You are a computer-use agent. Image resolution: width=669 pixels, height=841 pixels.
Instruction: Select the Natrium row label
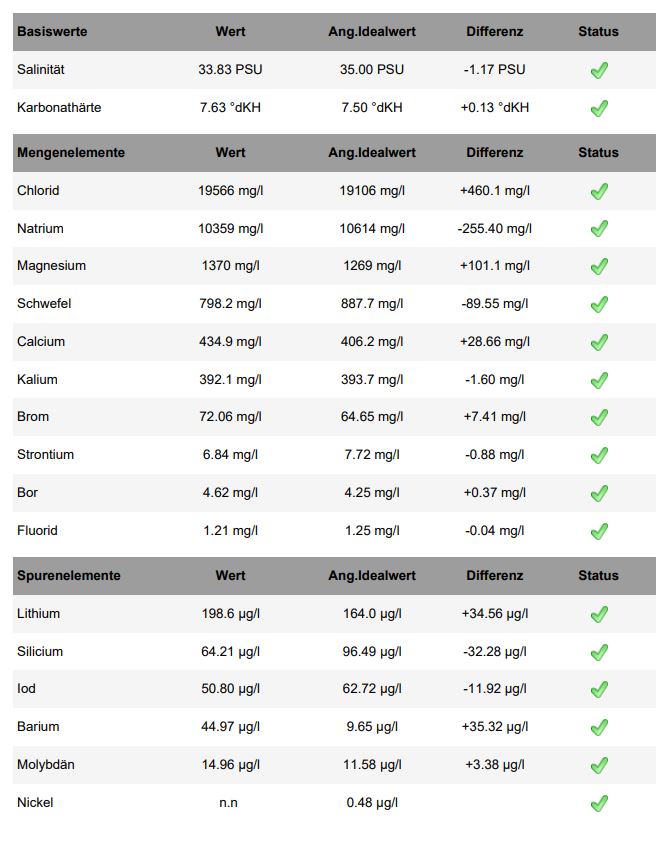pyautogui.click(x=40, y=229)
